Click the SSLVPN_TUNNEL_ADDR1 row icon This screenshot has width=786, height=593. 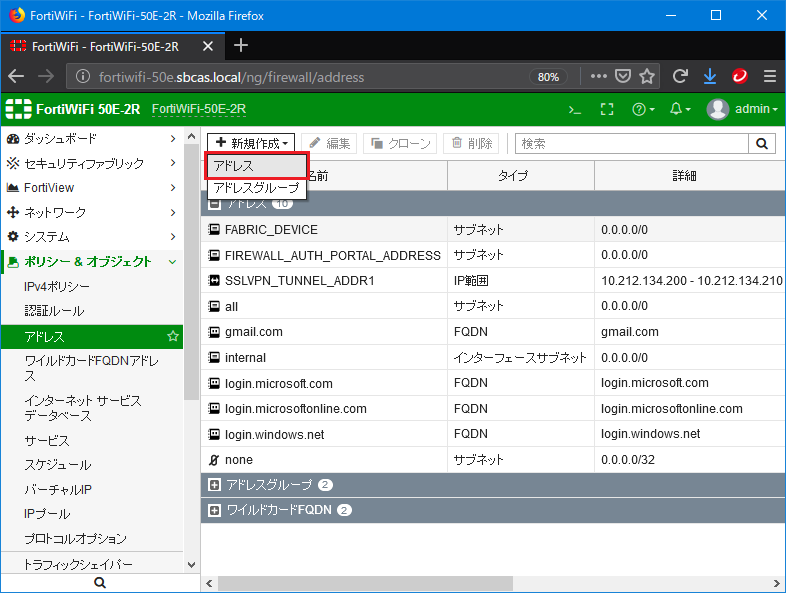pyautogui.click(x=214, y=281)
